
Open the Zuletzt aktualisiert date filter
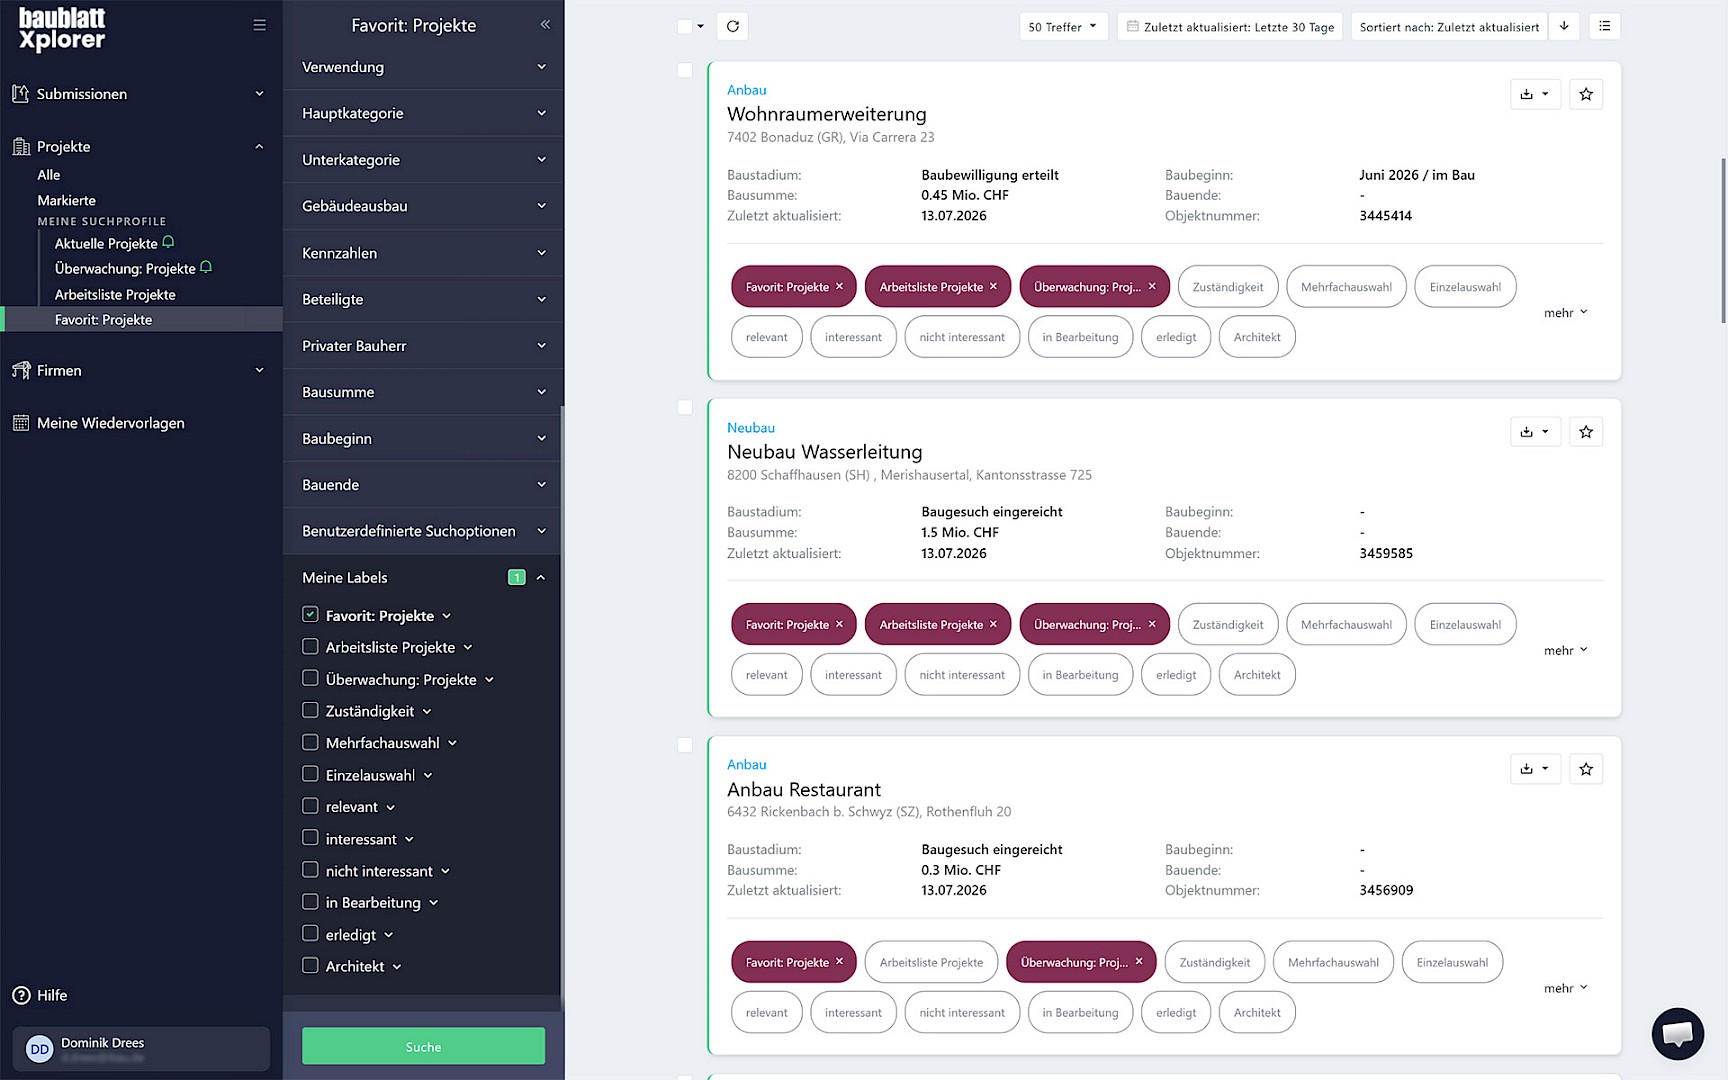click(x=1230, y=27)
